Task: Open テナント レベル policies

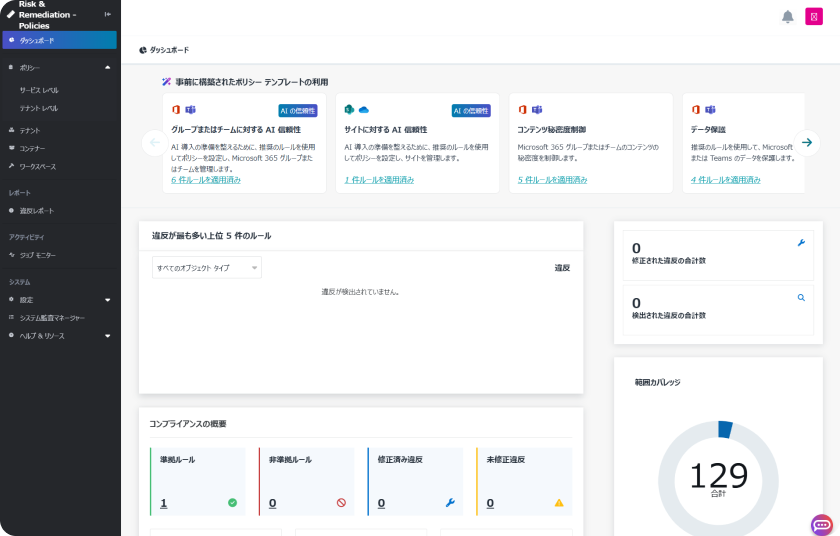Action: click(x=39, y=109)
